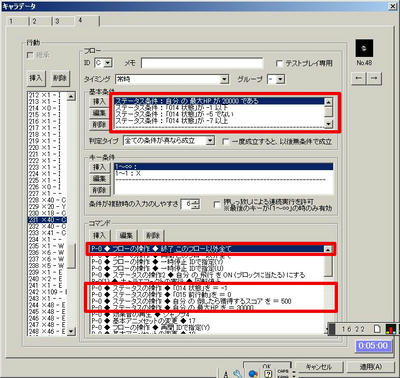Enable 押しっ放しによる連続実行を許可 checkbox

click(x=217, y=204)
